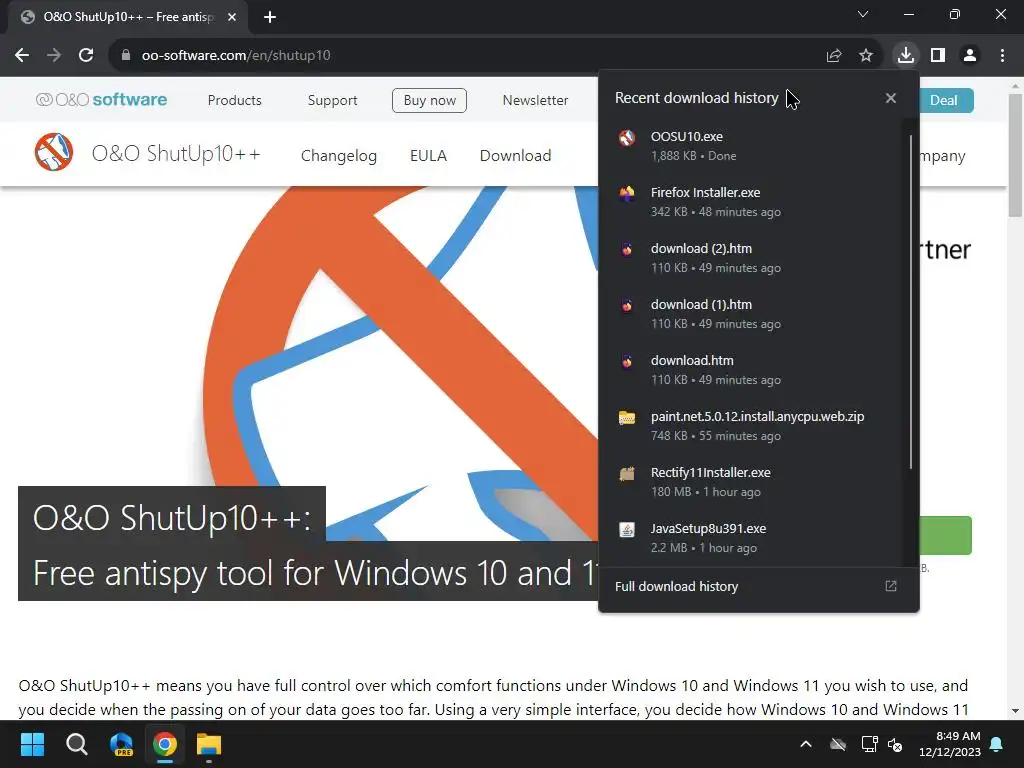Click the download (2).htm file icon
The width and height of the screenshot is (1024, 768).
tap(627, 249)
